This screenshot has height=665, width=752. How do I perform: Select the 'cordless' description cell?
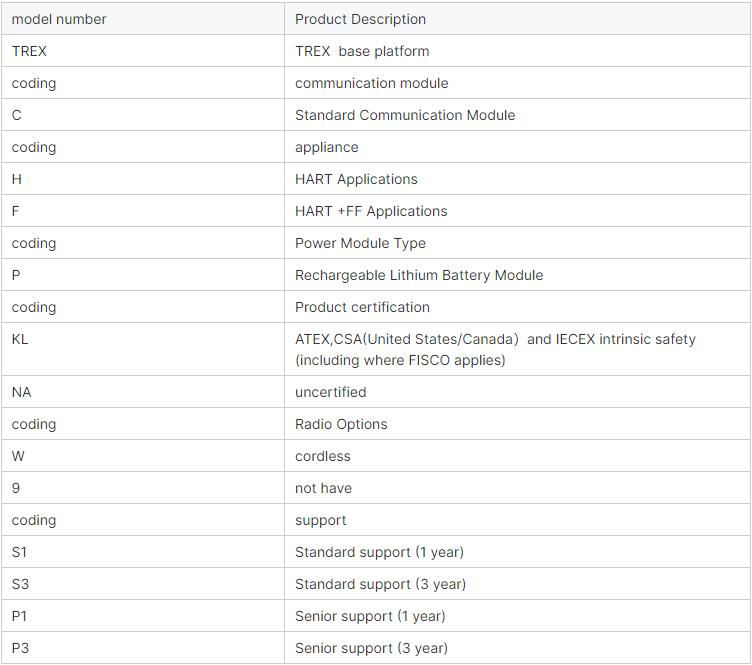323,456
